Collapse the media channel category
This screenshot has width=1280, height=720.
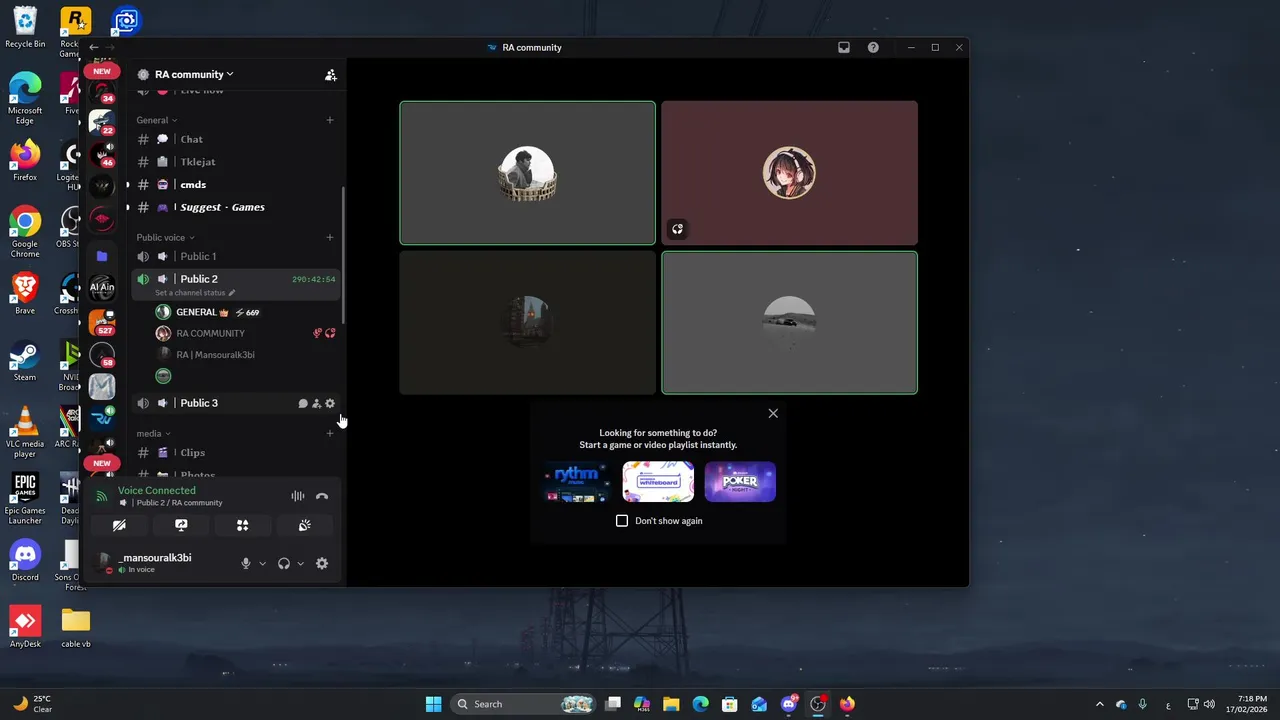tap(153, 434)
